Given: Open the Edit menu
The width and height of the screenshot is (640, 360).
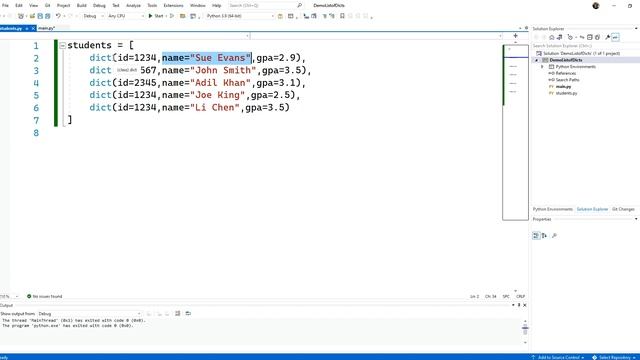Looking at the screenshot, I should tap(19, 5).
